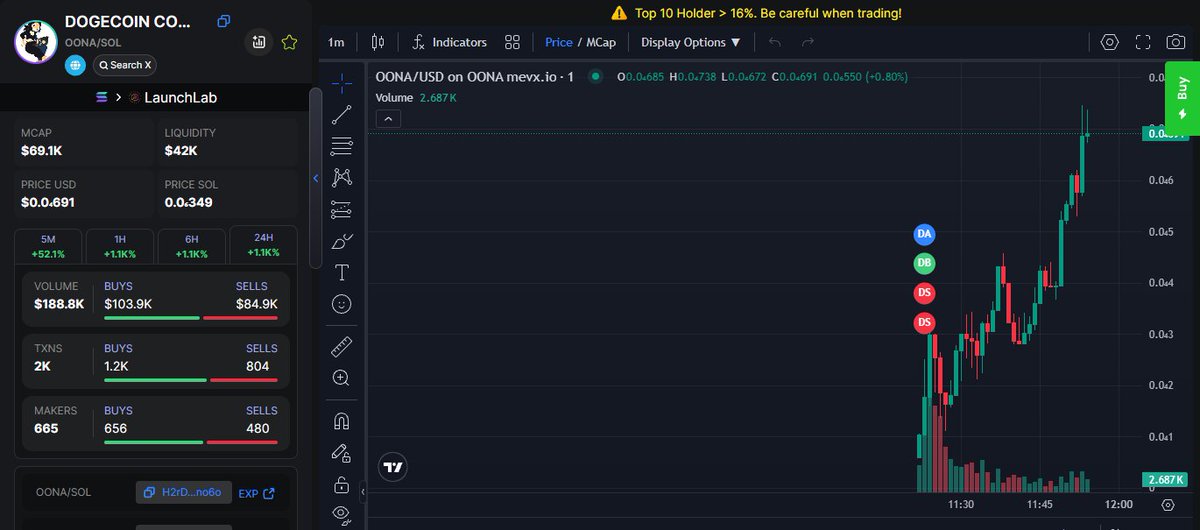Click the Volume indicator legend

point(416,98)
